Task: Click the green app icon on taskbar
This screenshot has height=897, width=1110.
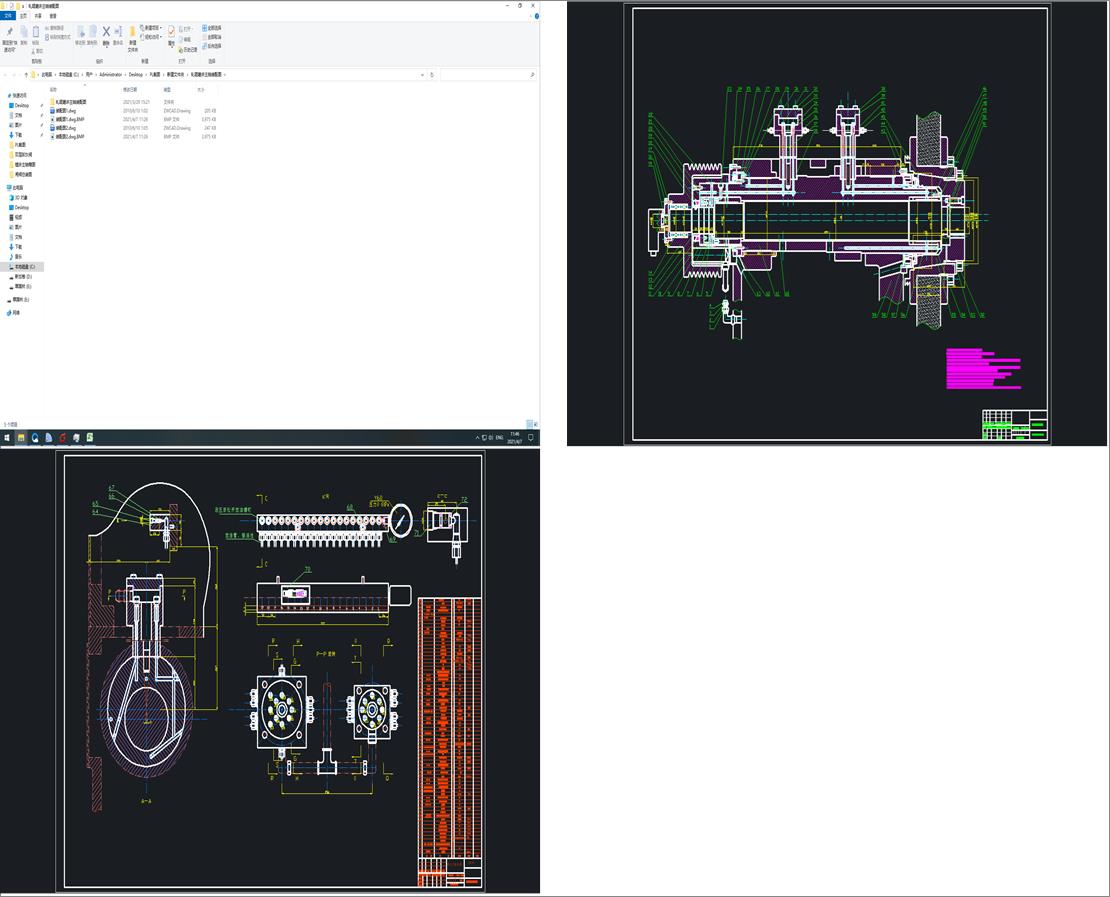Action: (90, 438)
